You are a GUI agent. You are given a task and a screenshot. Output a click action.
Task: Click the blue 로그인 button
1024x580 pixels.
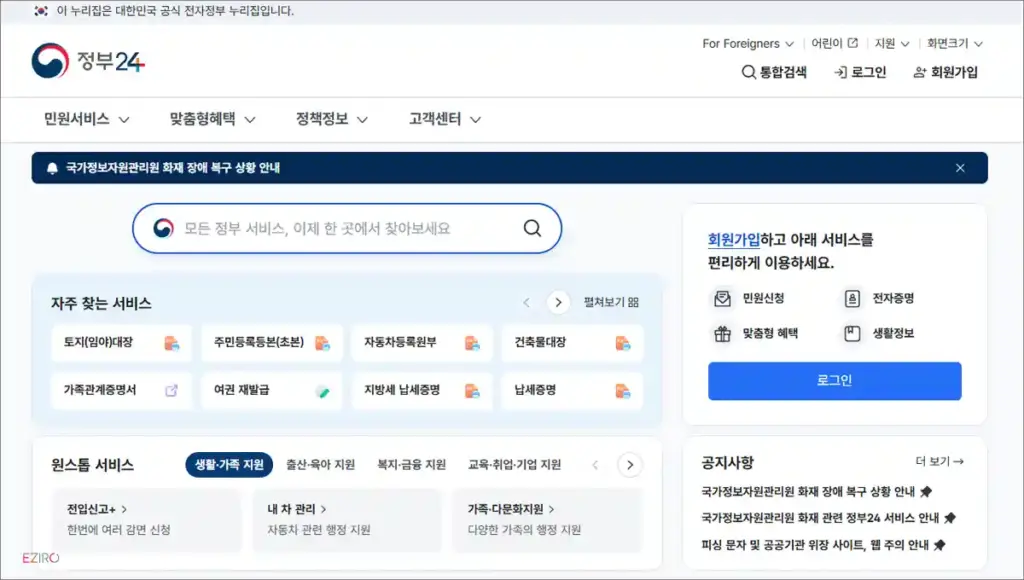[834, 381]
